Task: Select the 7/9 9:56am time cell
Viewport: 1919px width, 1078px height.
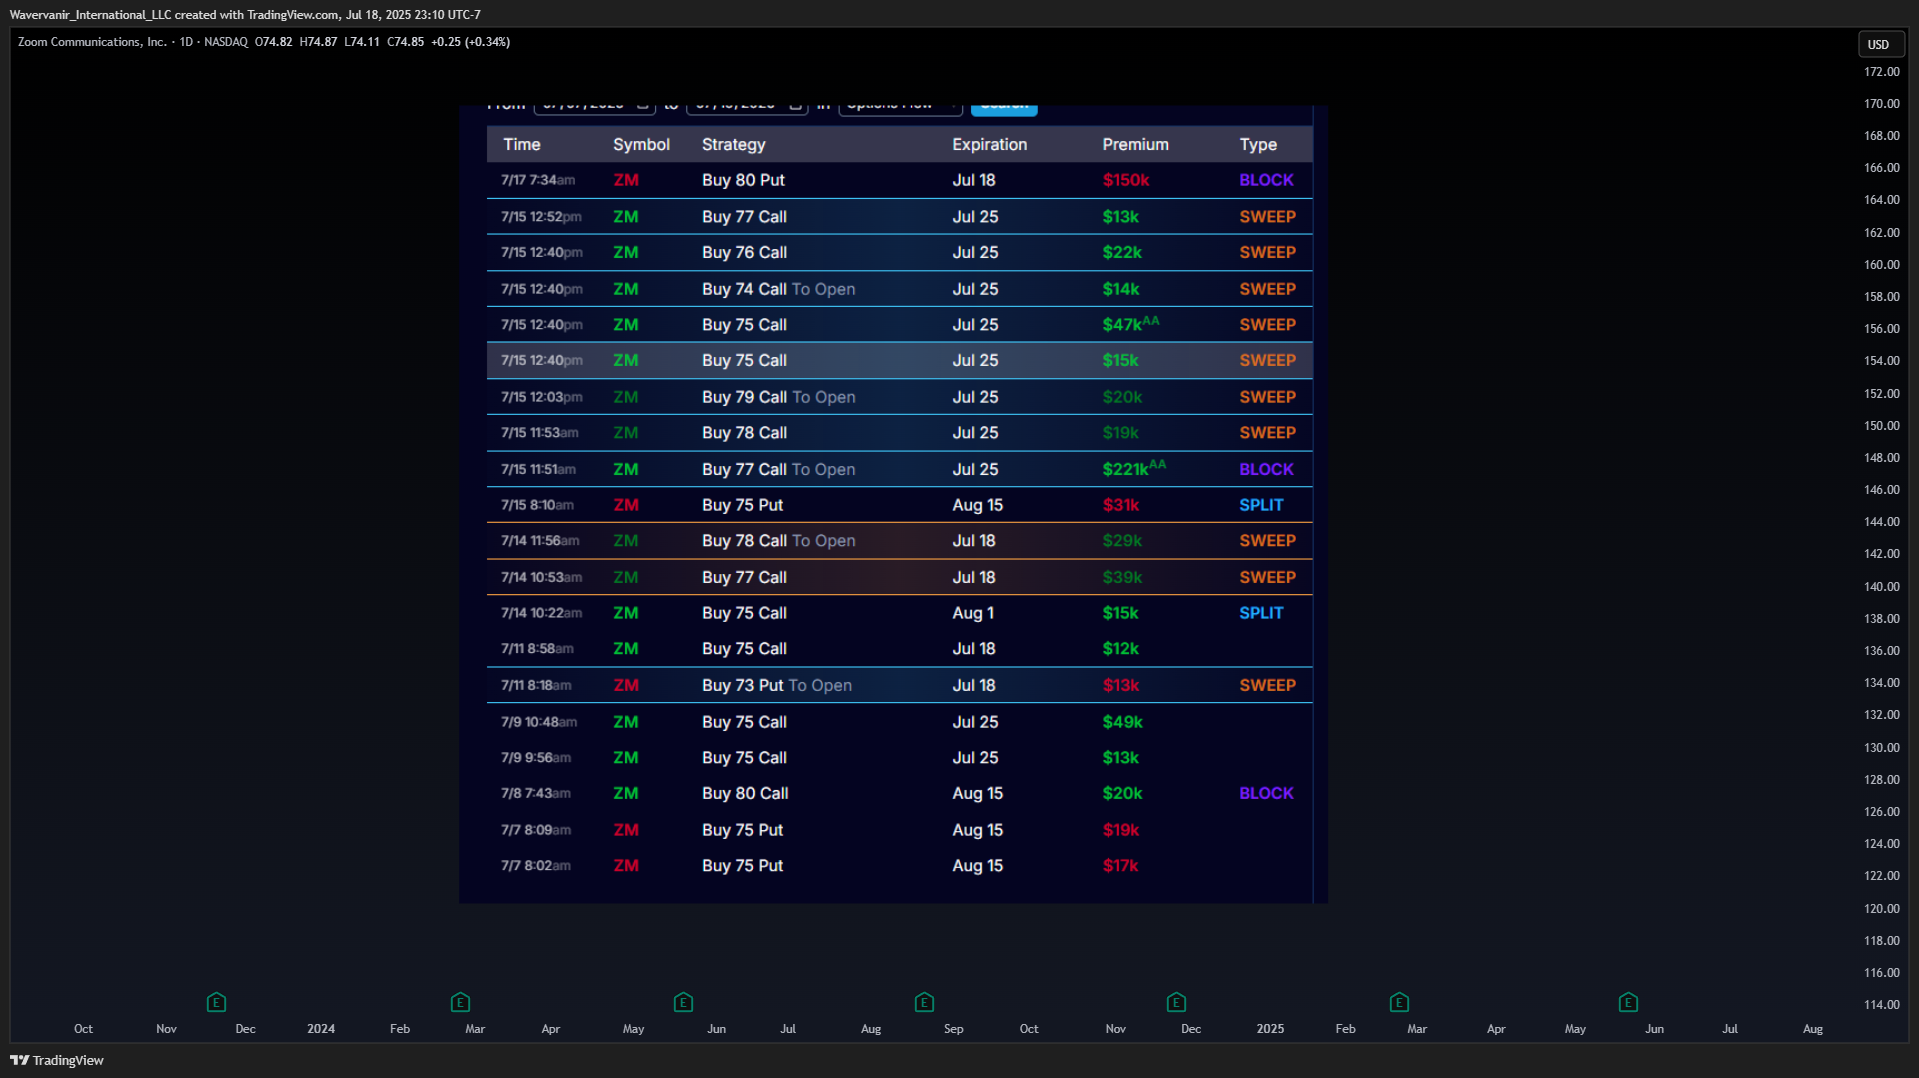Action: (536, 758)
